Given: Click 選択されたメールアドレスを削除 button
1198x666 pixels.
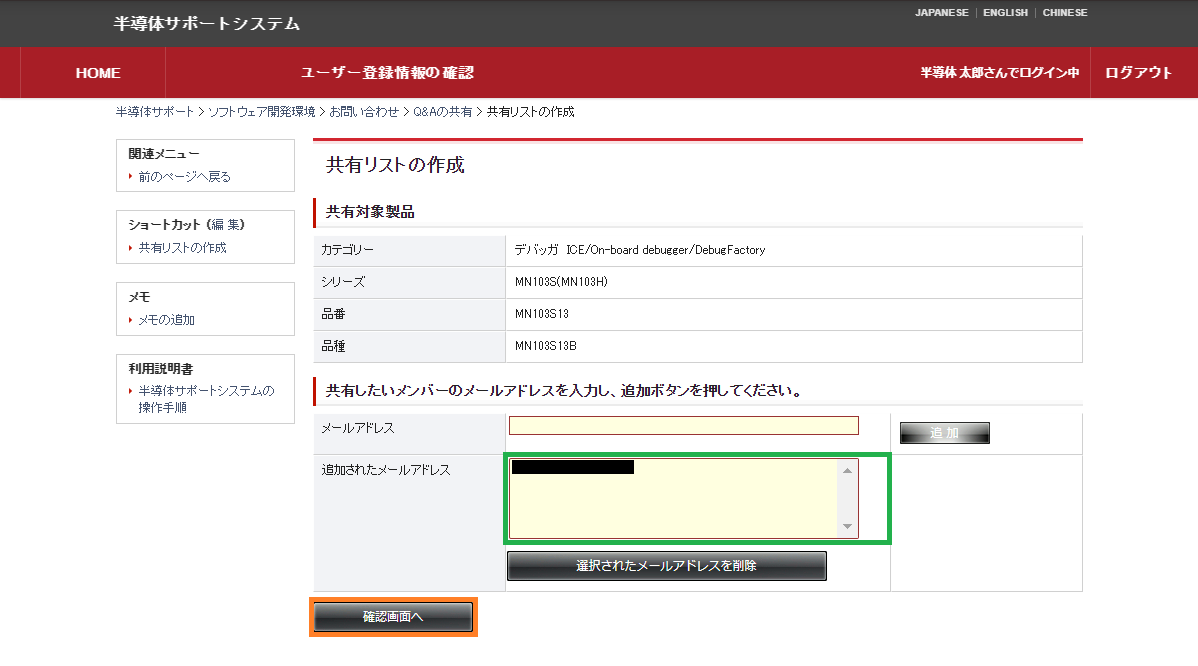Looking at the screenshot, I should [666, 566].
